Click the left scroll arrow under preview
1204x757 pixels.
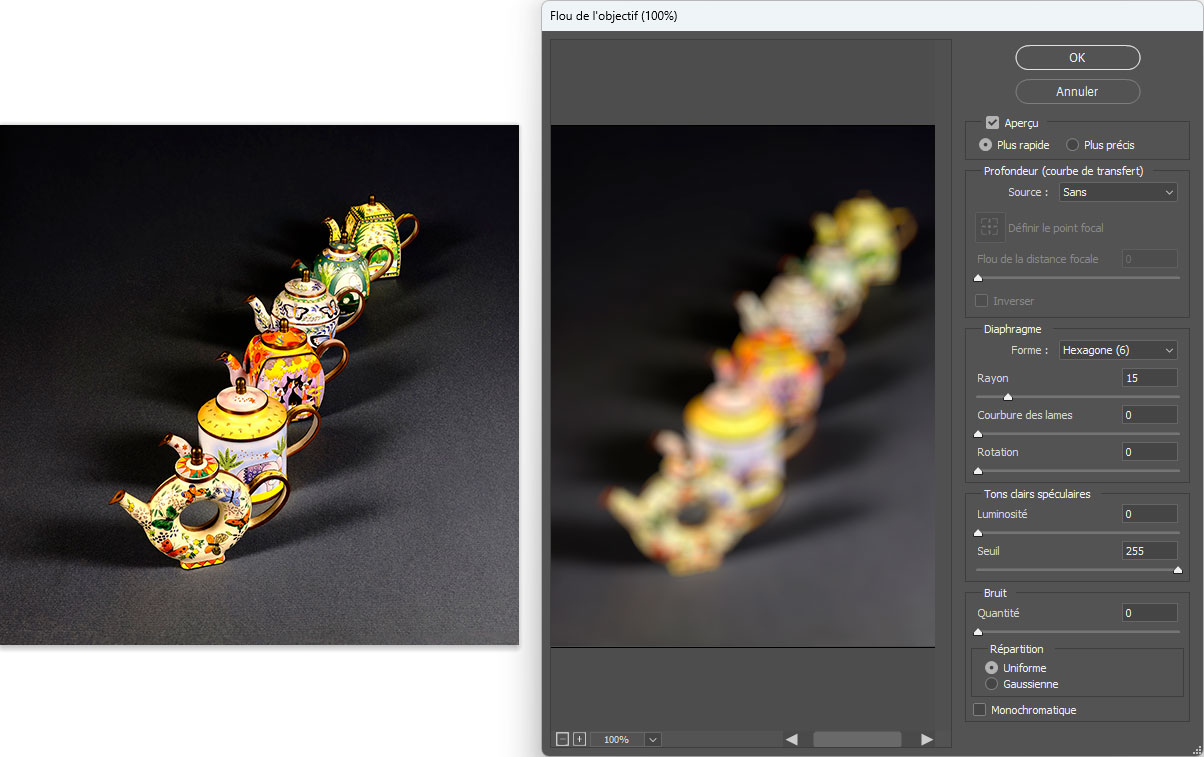(x=791, y=739)
